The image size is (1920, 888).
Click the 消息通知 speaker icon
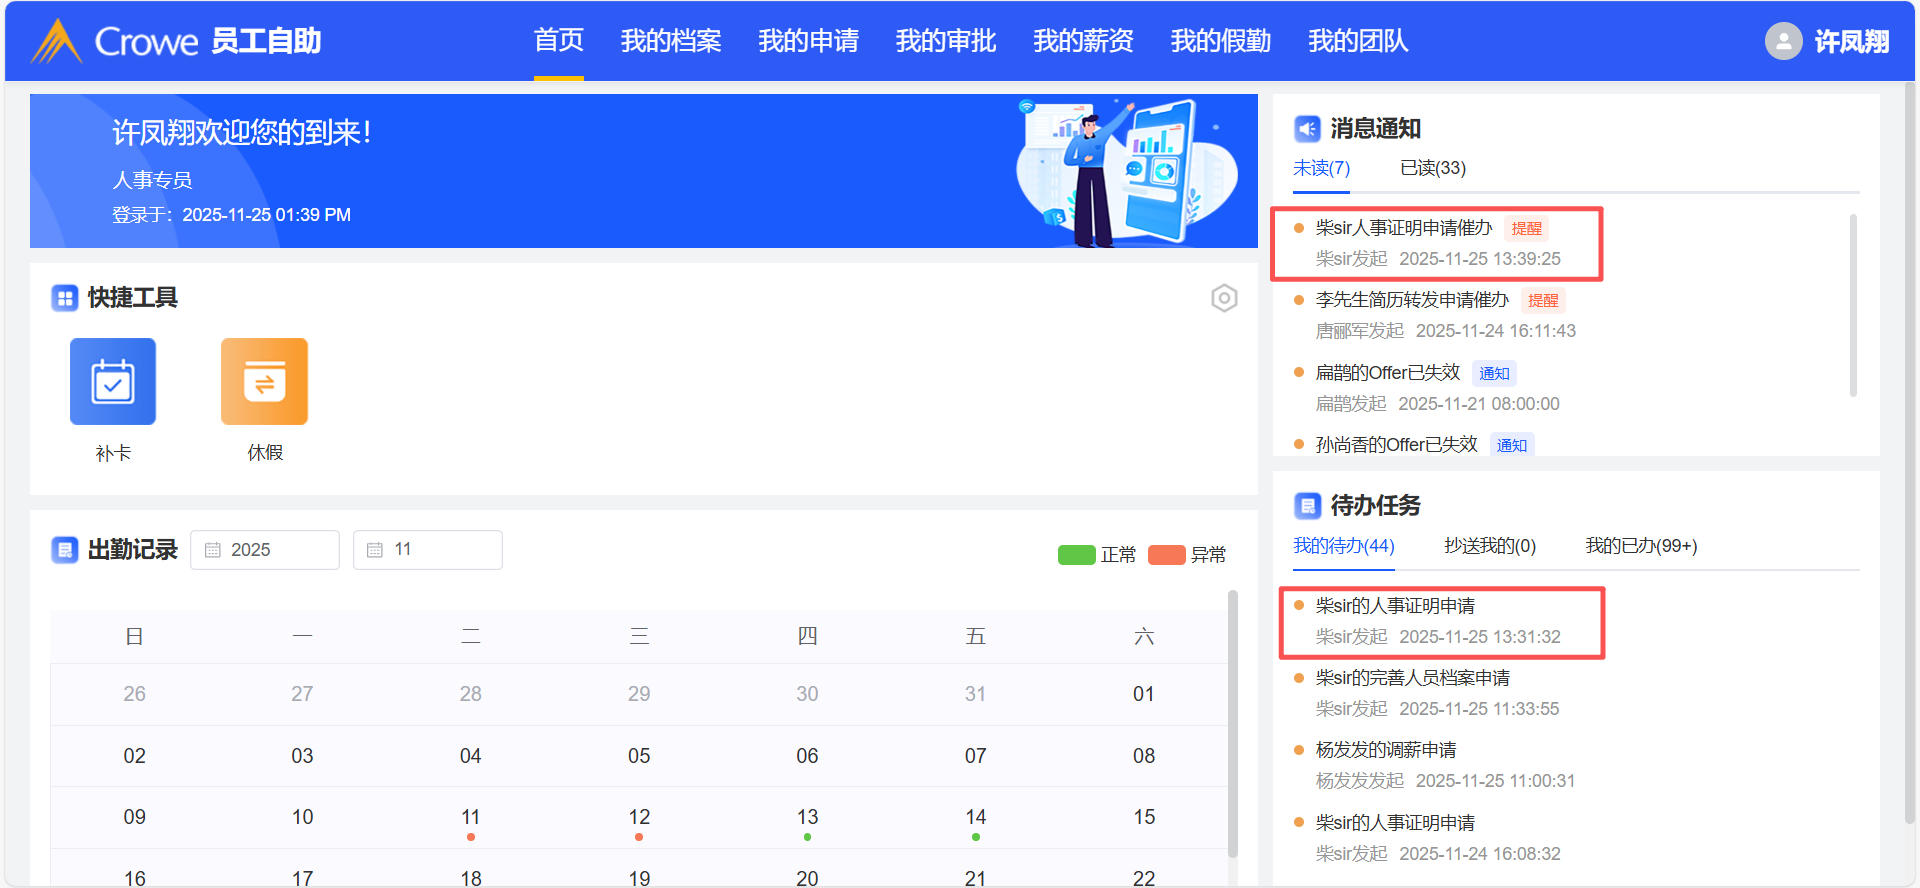click(1307, 129)
